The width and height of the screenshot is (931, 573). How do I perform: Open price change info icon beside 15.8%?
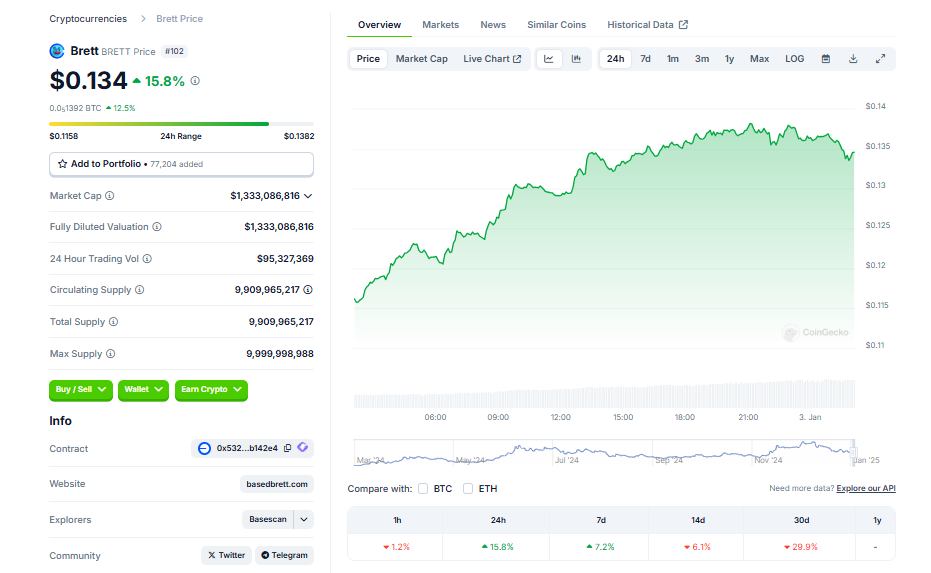click(195, 81)
